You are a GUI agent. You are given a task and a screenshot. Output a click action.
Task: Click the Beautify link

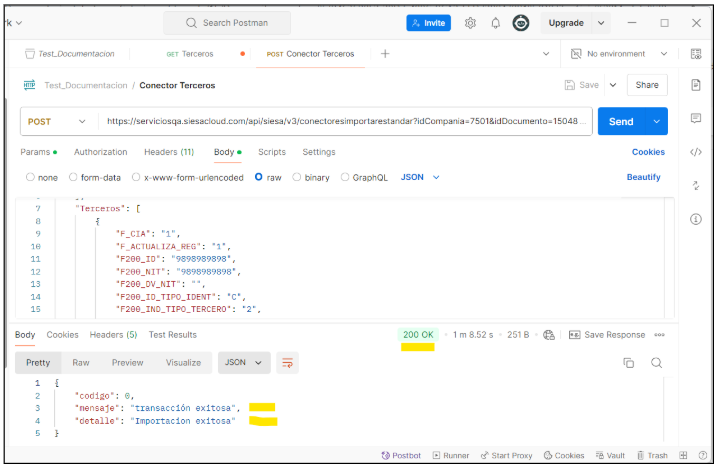click(x=643, y=177)
